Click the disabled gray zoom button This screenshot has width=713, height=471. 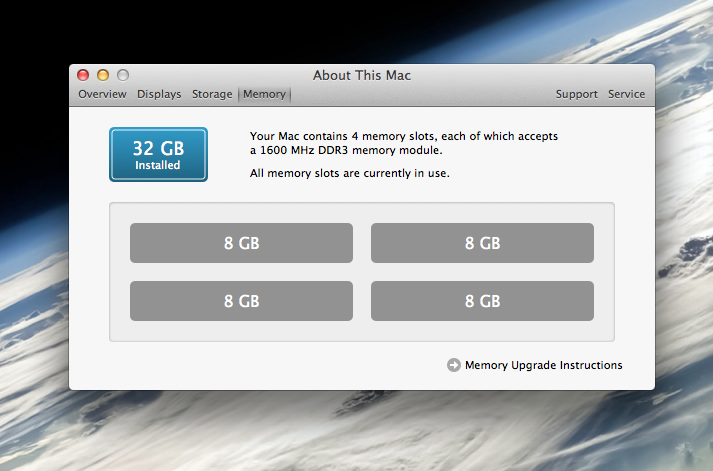point(123,75)
